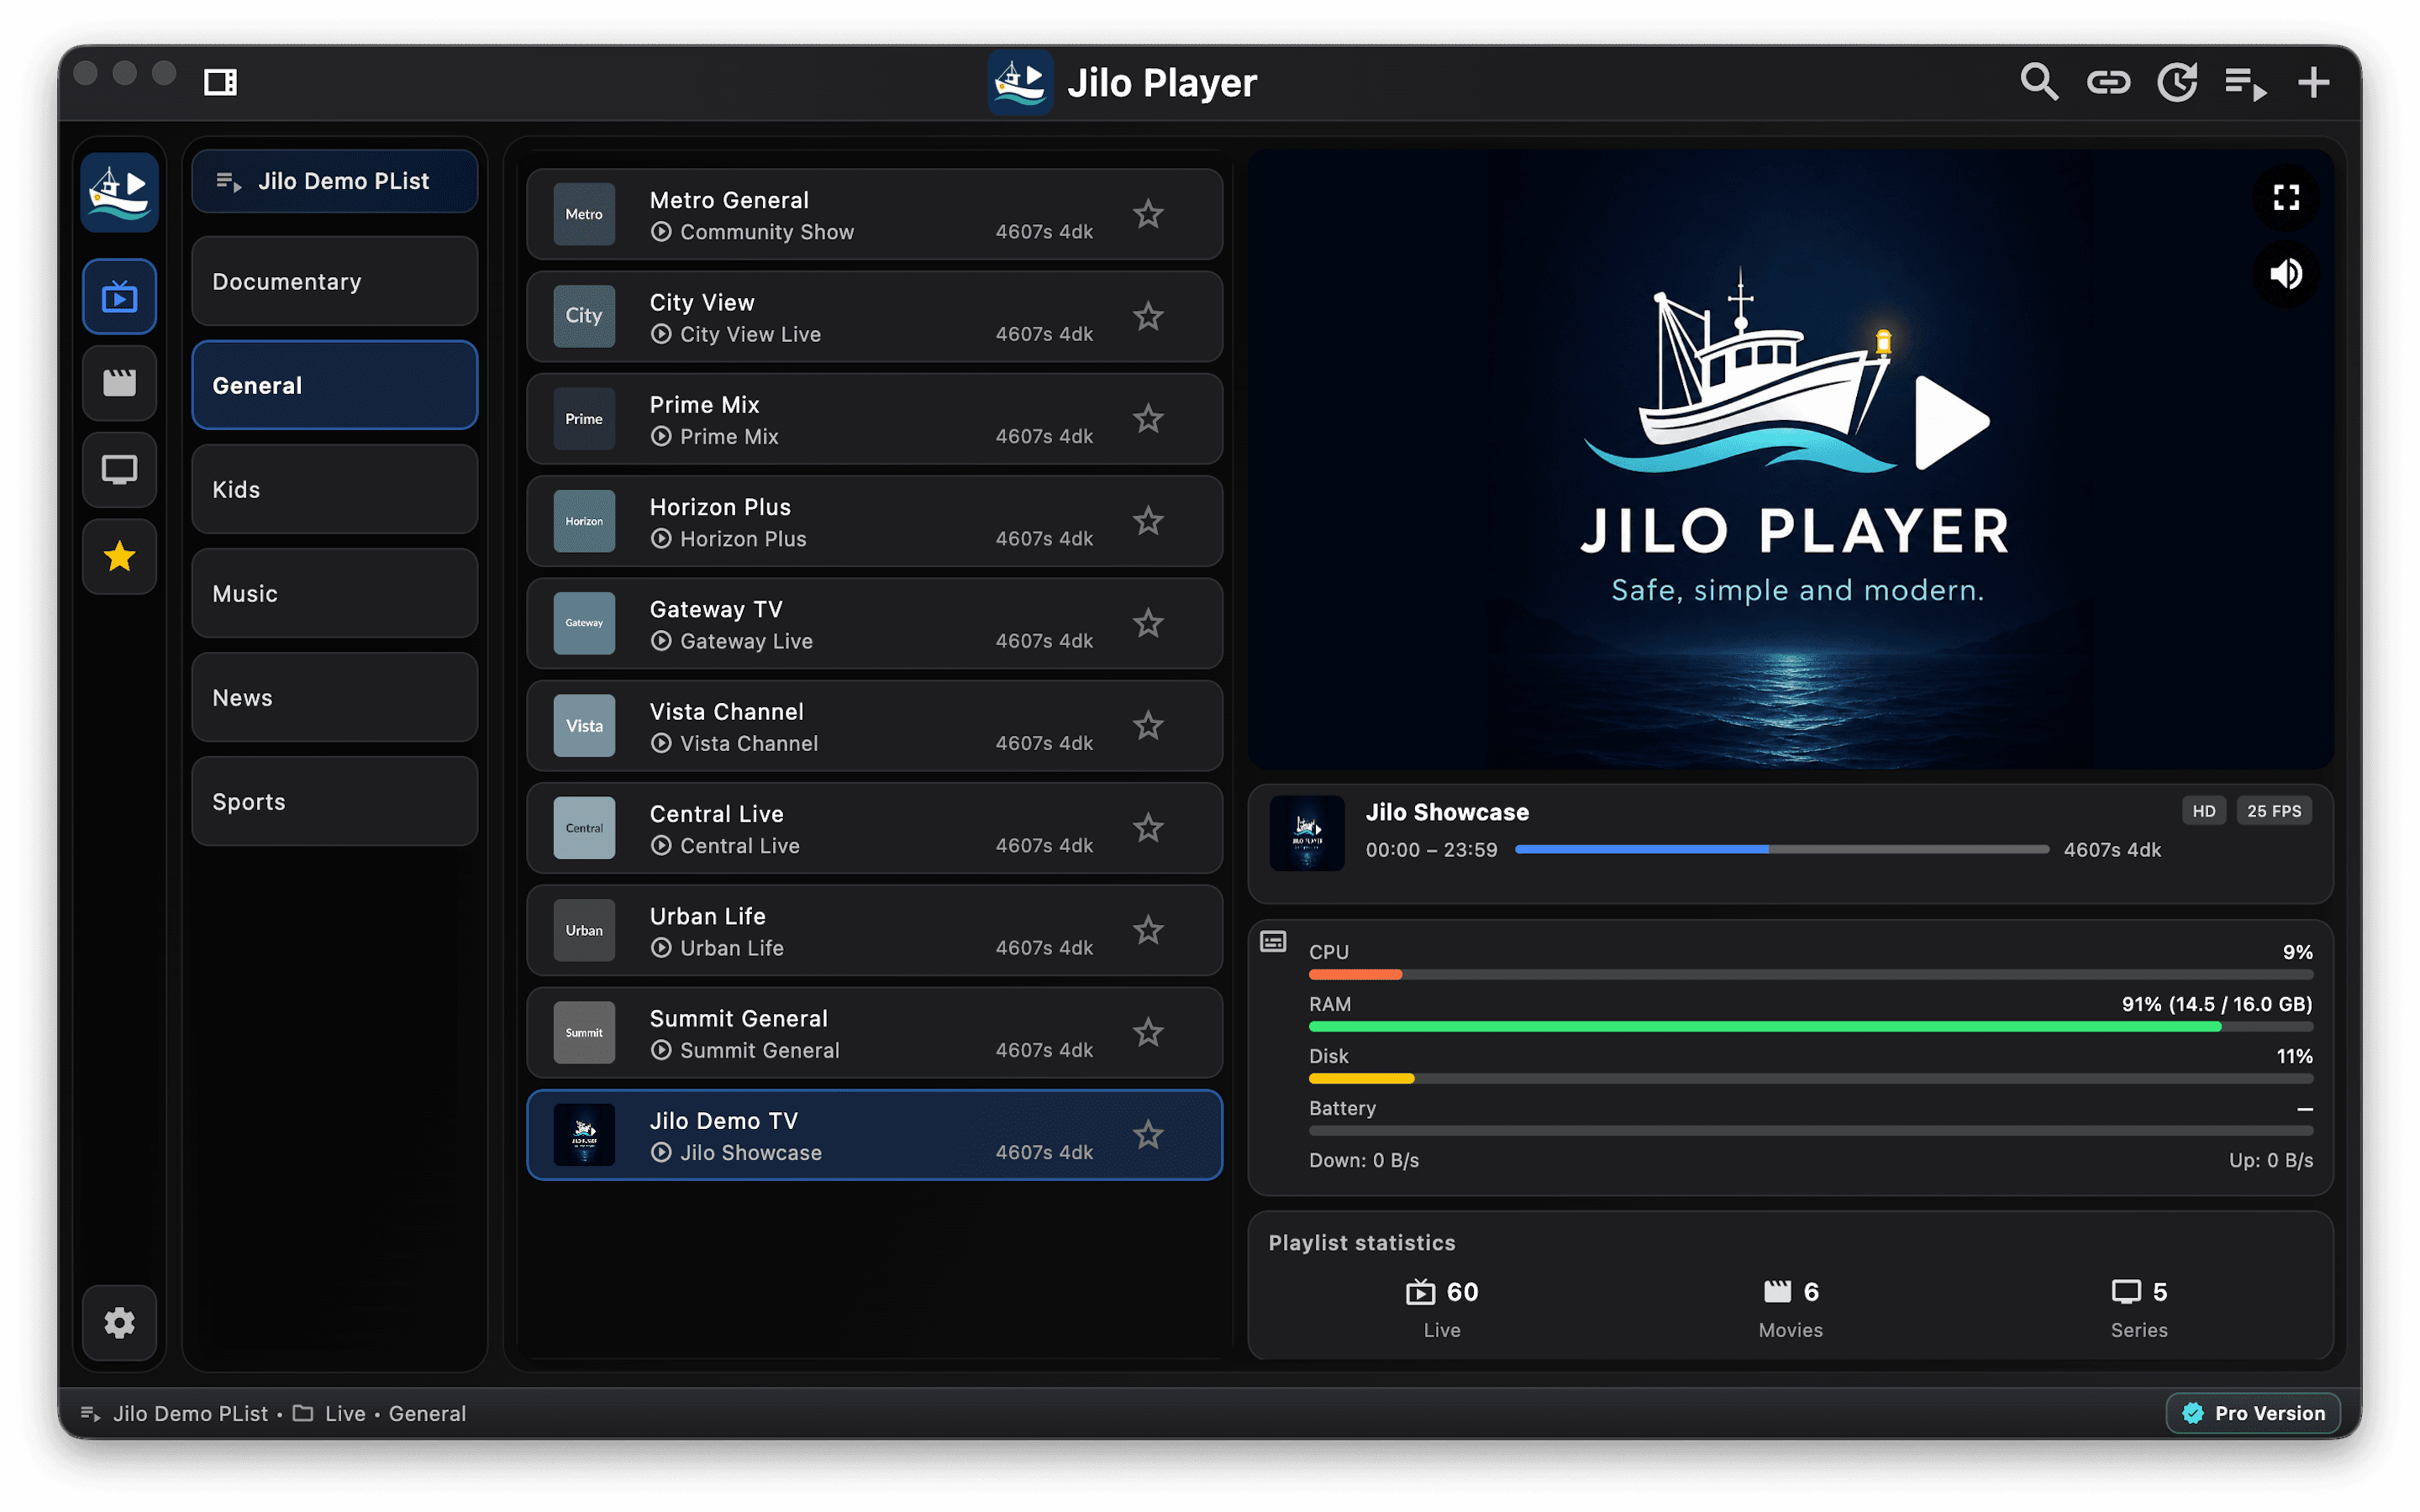The width and height of the screenshot is (2420, 1512).
Task: Favorite Metro General with its star
Action: (x=1148, y=214)
